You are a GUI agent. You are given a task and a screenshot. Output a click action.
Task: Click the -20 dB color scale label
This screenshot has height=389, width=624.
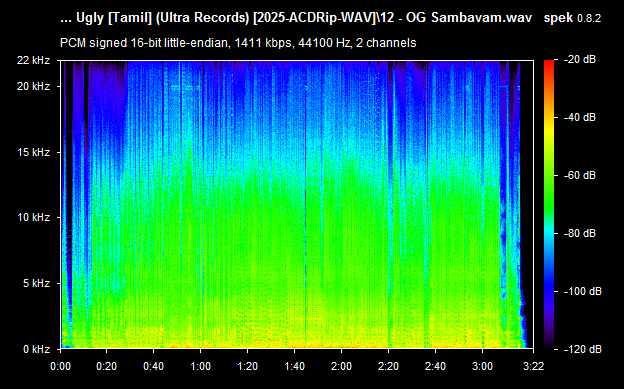[580, 60]
